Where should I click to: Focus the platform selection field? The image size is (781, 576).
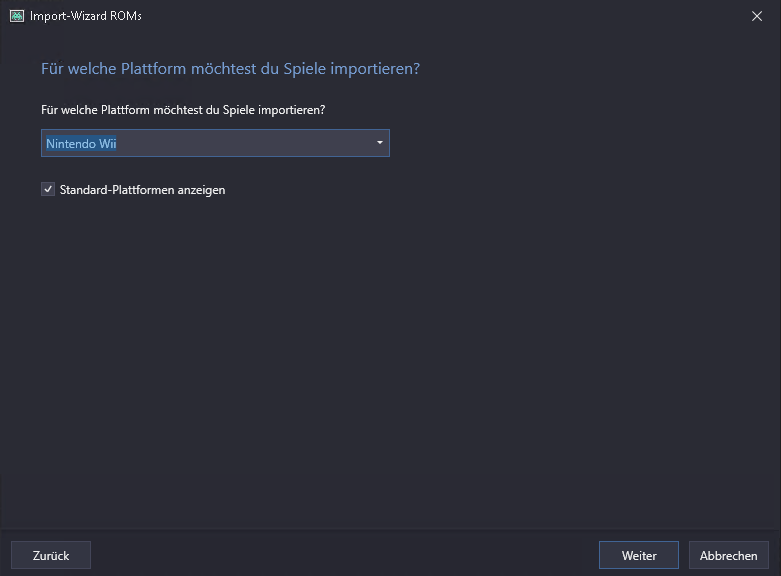pos(215,143)
